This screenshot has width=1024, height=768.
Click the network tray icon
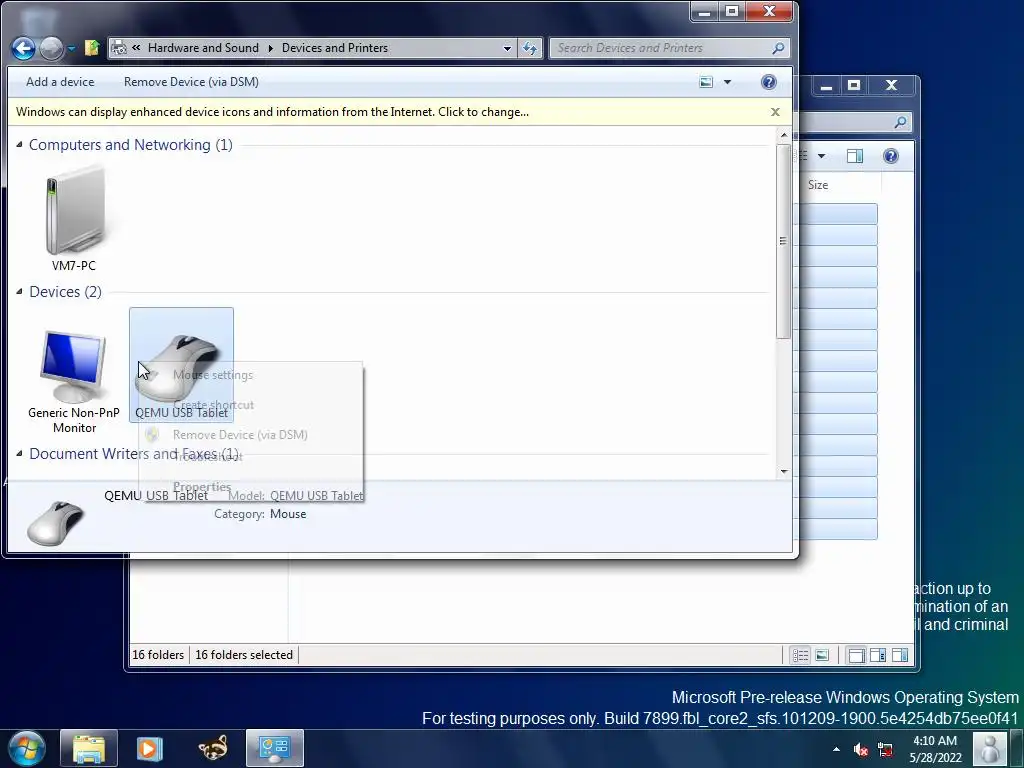(886, 750)
